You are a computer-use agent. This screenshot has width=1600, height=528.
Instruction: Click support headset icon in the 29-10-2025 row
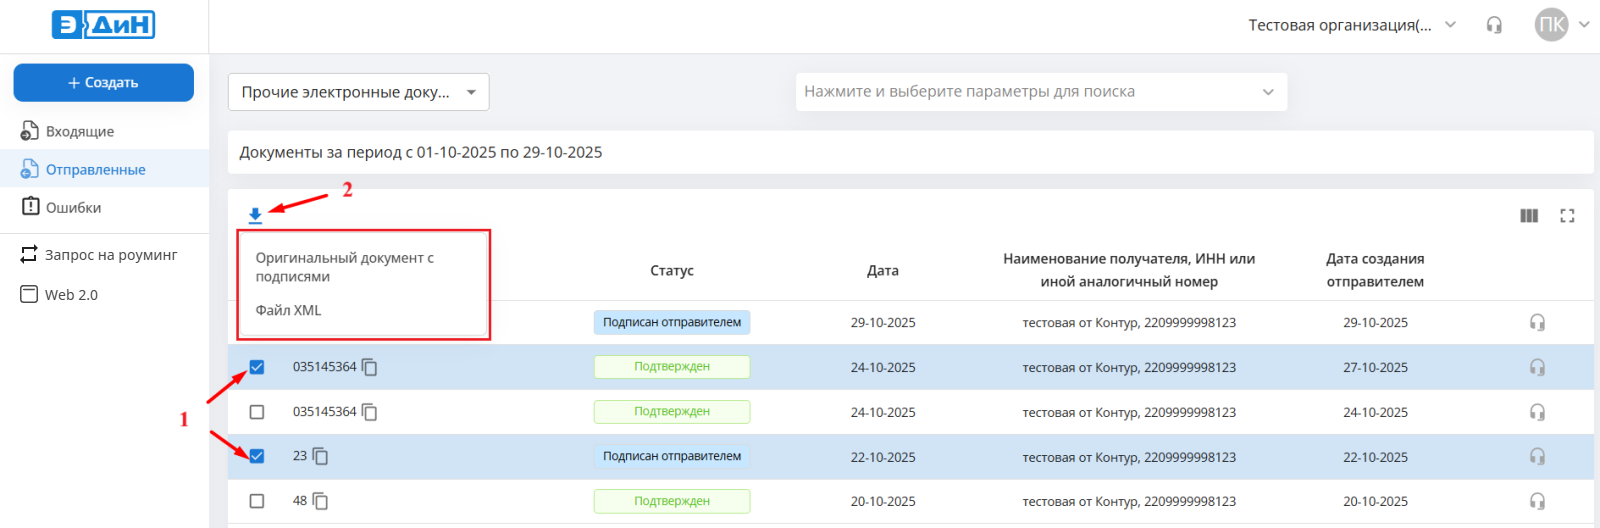tap(1537, 322)
